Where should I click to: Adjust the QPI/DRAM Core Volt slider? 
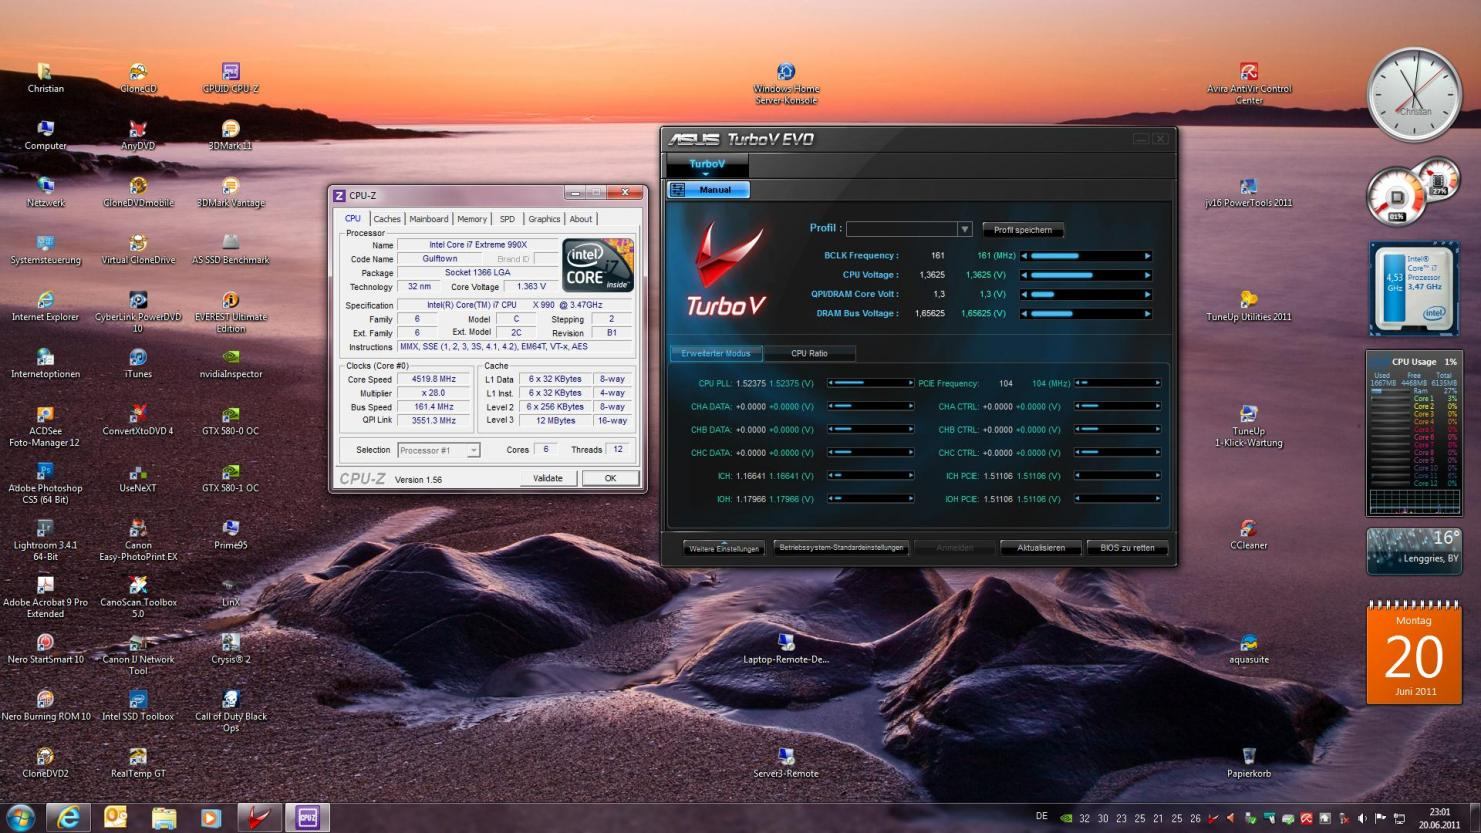[x=1086, y=294]
